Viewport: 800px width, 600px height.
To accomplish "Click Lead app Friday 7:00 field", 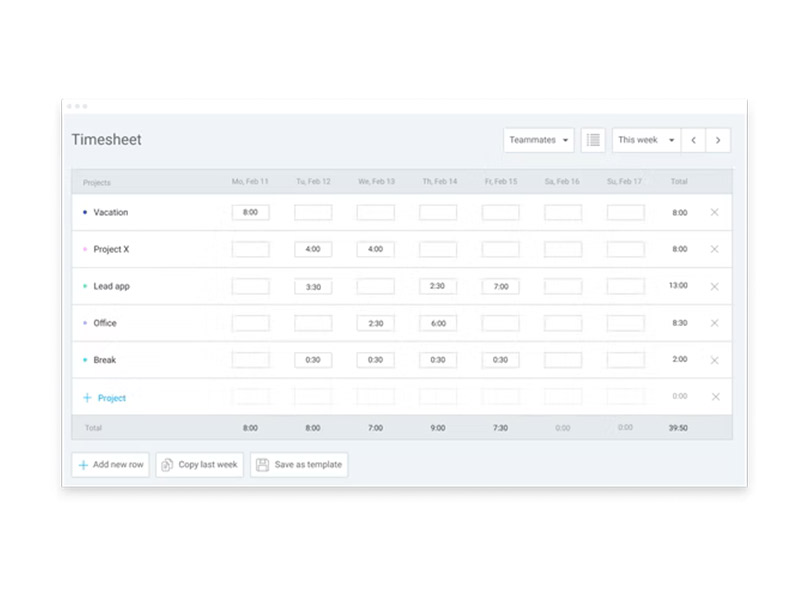I will point(501,286).
